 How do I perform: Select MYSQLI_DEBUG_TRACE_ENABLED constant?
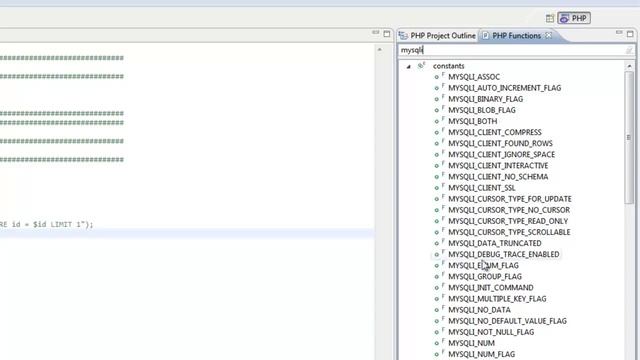click(504, 254)
